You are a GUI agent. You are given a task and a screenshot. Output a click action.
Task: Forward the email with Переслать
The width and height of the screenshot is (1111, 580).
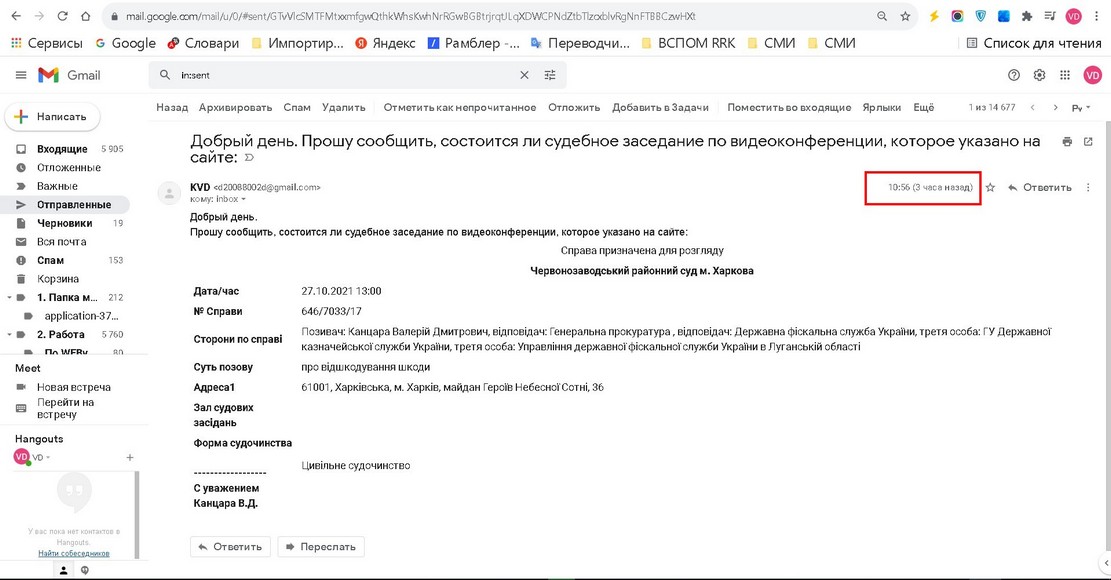[x=321, y=547]
